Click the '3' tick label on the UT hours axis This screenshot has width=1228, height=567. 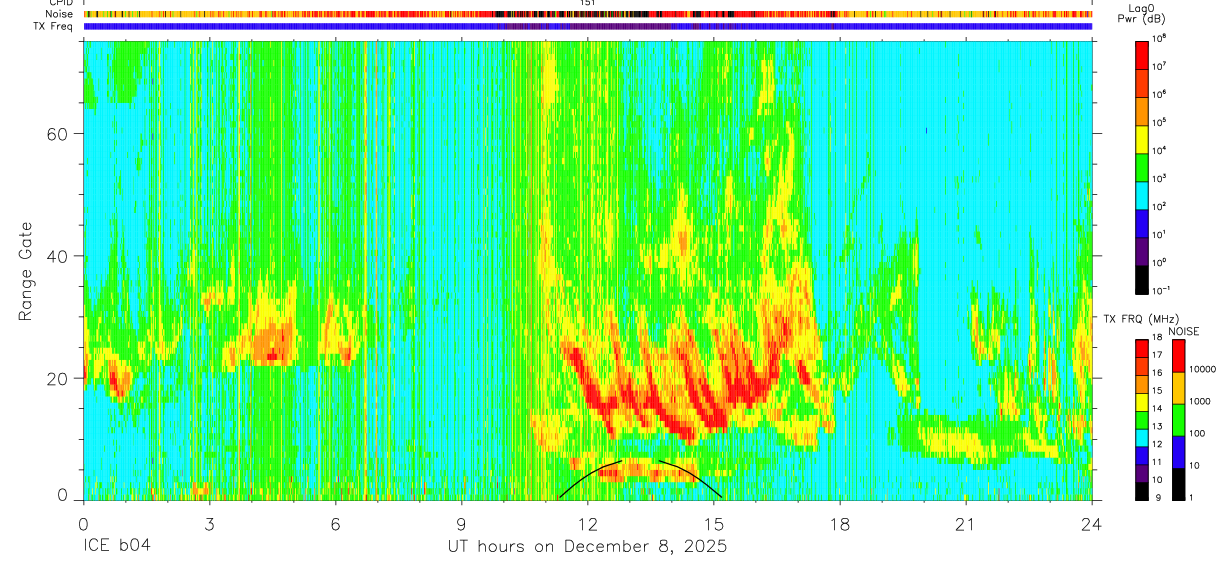pyautogui.click(x=209, y=523)
